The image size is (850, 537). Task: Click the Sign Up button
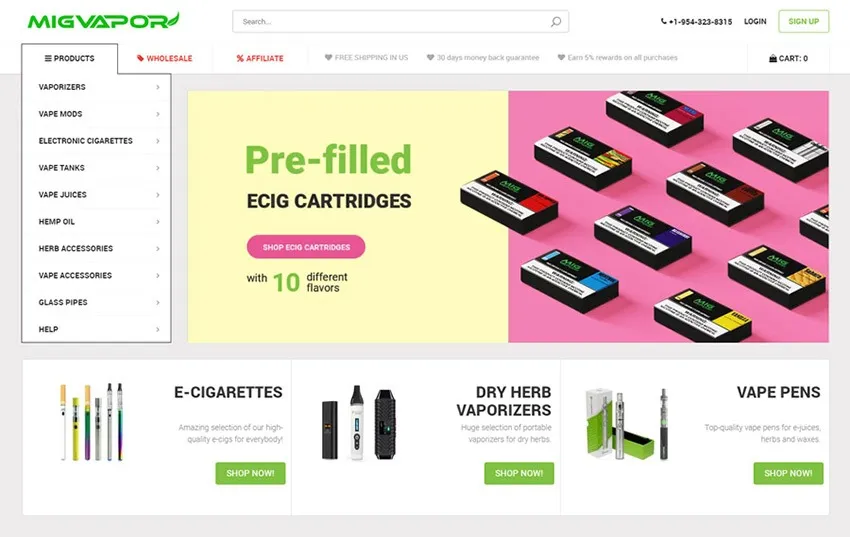(803, 22)
